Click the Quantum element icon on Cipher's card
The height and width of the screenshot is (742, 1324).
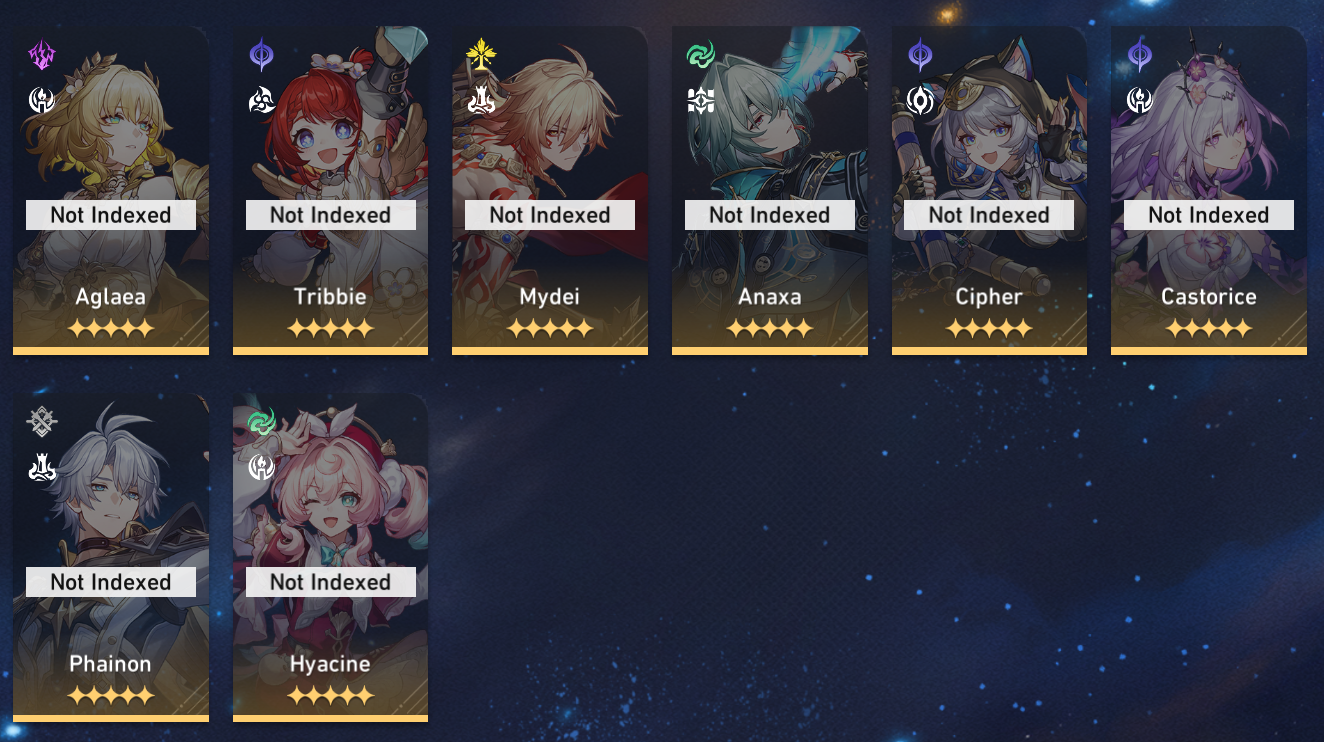pos(920,55)
